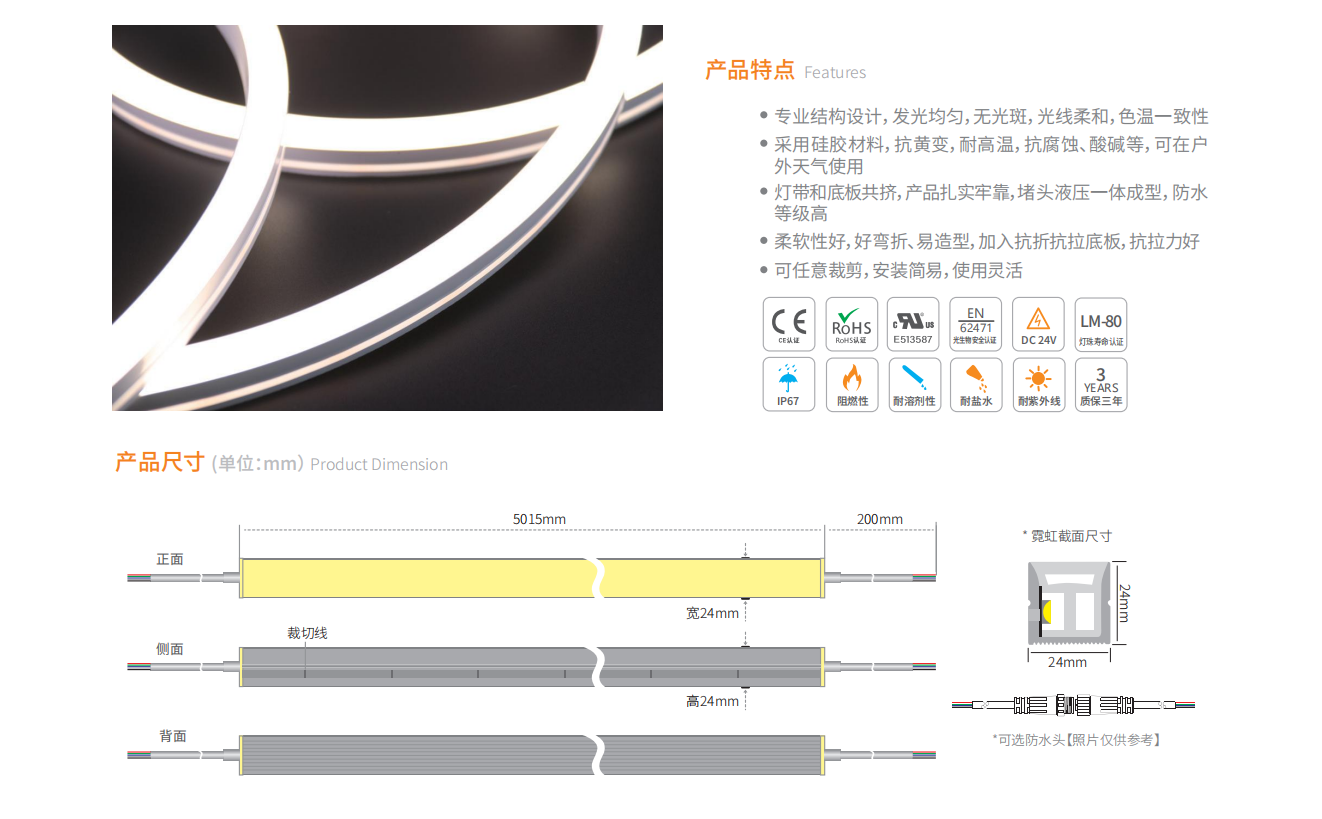Select the solvent resistance 耐溶剂性 icon

tap(913, 385)
